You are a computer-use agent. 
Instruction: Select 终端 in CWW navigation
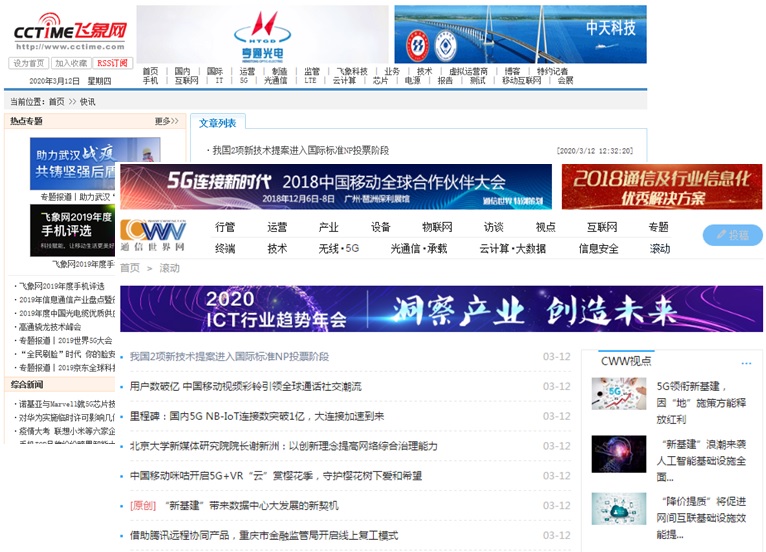click(x=225, y=249)
